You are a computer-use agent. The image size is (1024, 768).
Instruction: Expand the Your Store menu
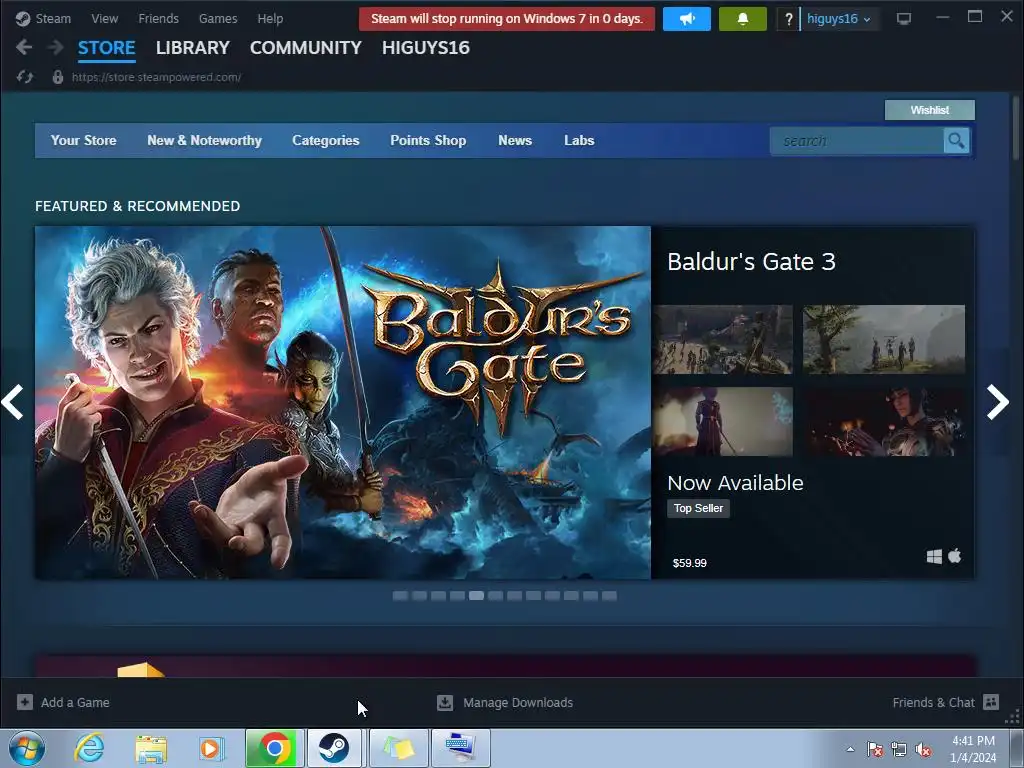tap(84, 140)
